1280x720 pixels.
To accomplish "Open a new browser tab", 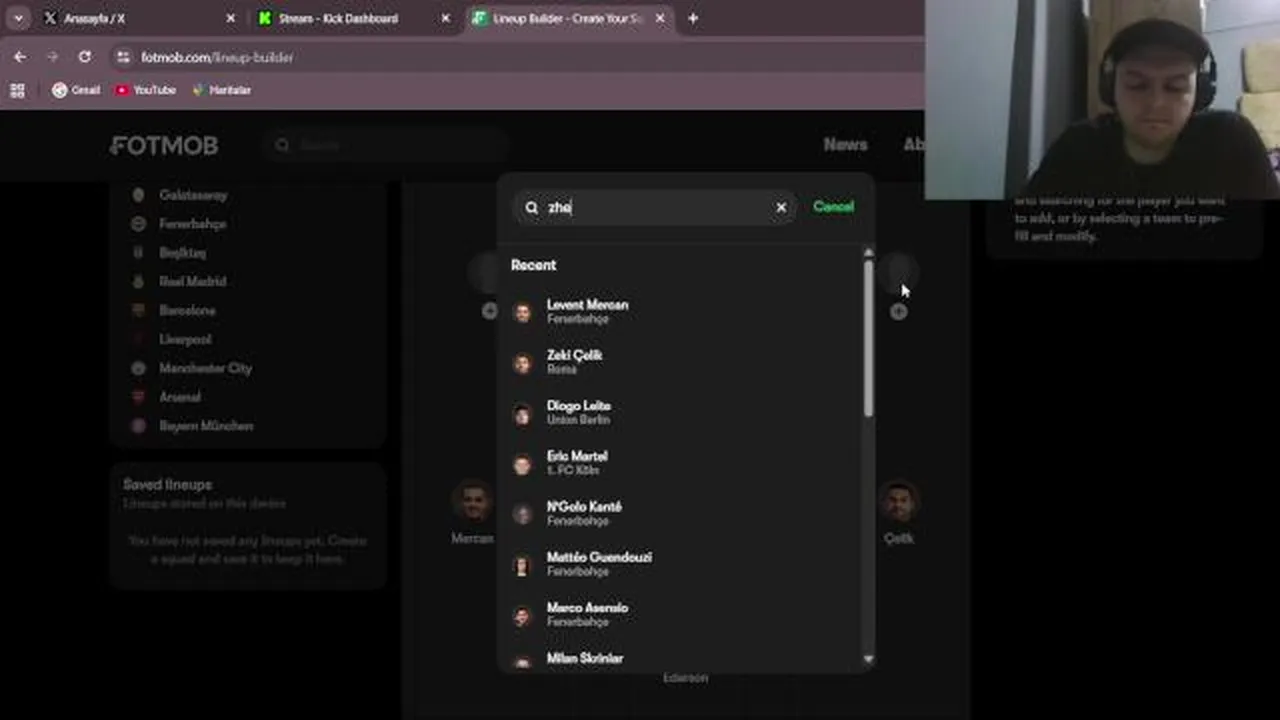I will (692, 18).
